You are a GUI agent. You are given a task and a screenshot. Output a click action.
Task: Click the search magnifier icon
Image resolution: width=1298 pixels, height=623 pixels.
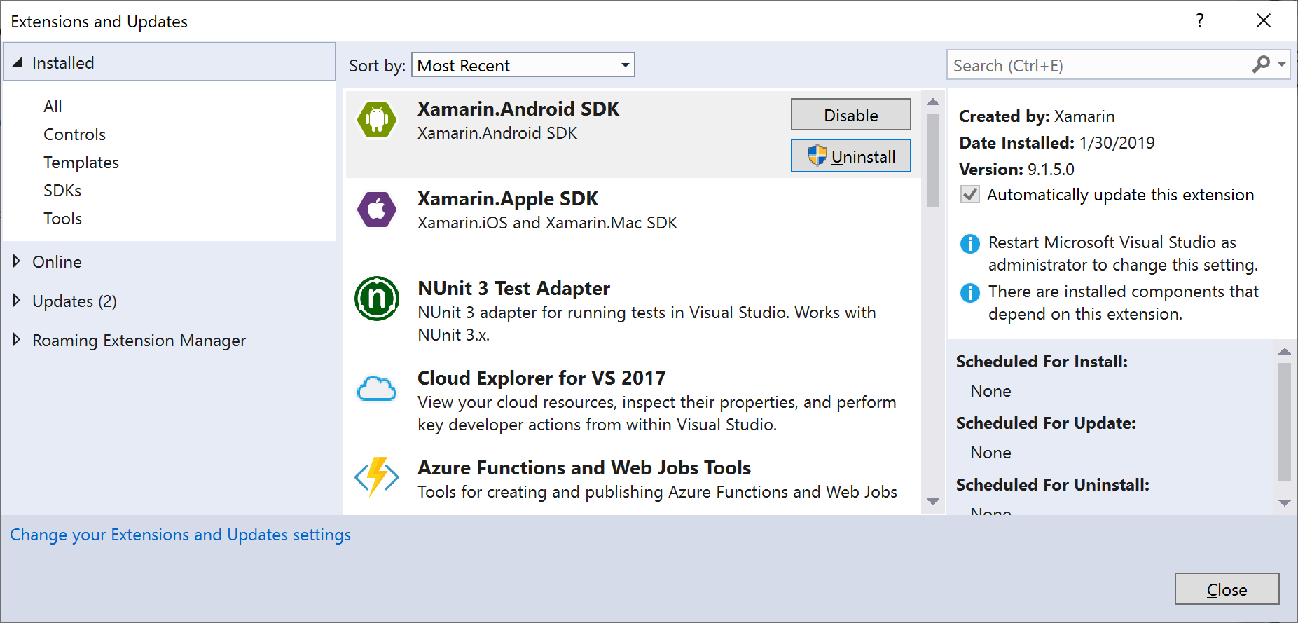[1261, 65]
